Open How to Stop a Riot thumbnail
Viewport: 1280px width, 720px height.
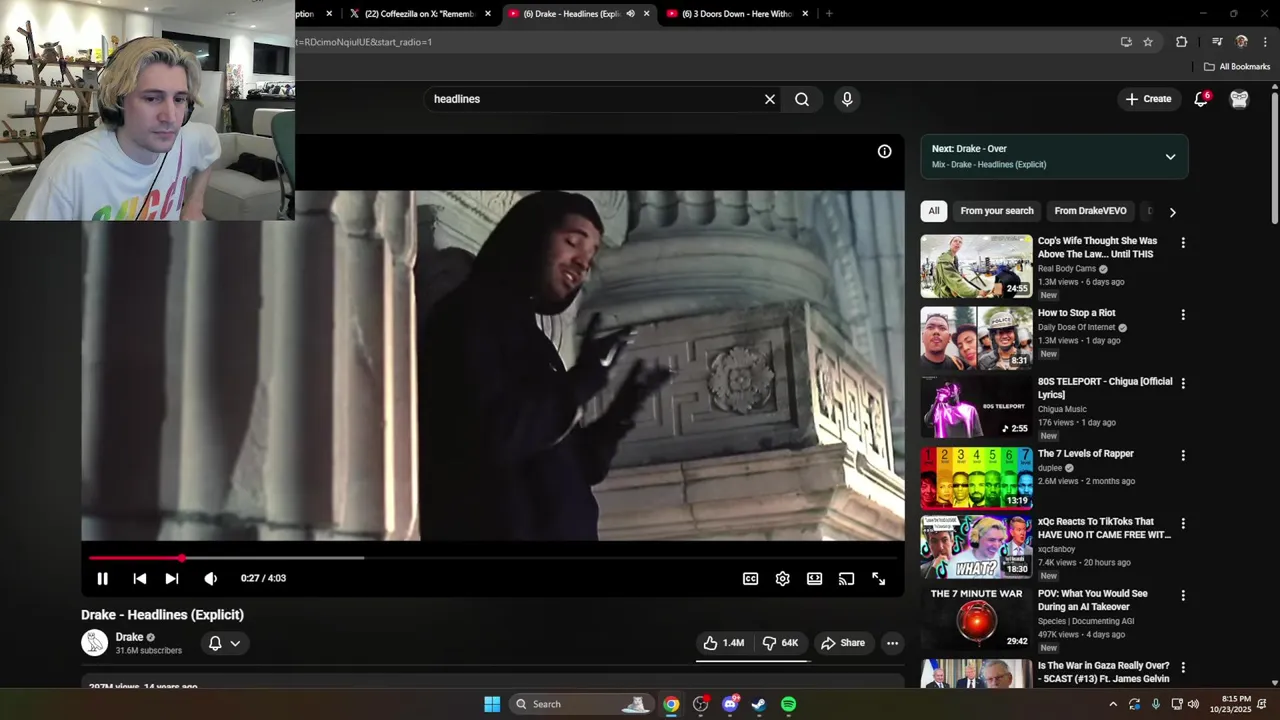(x=976, y=338)
